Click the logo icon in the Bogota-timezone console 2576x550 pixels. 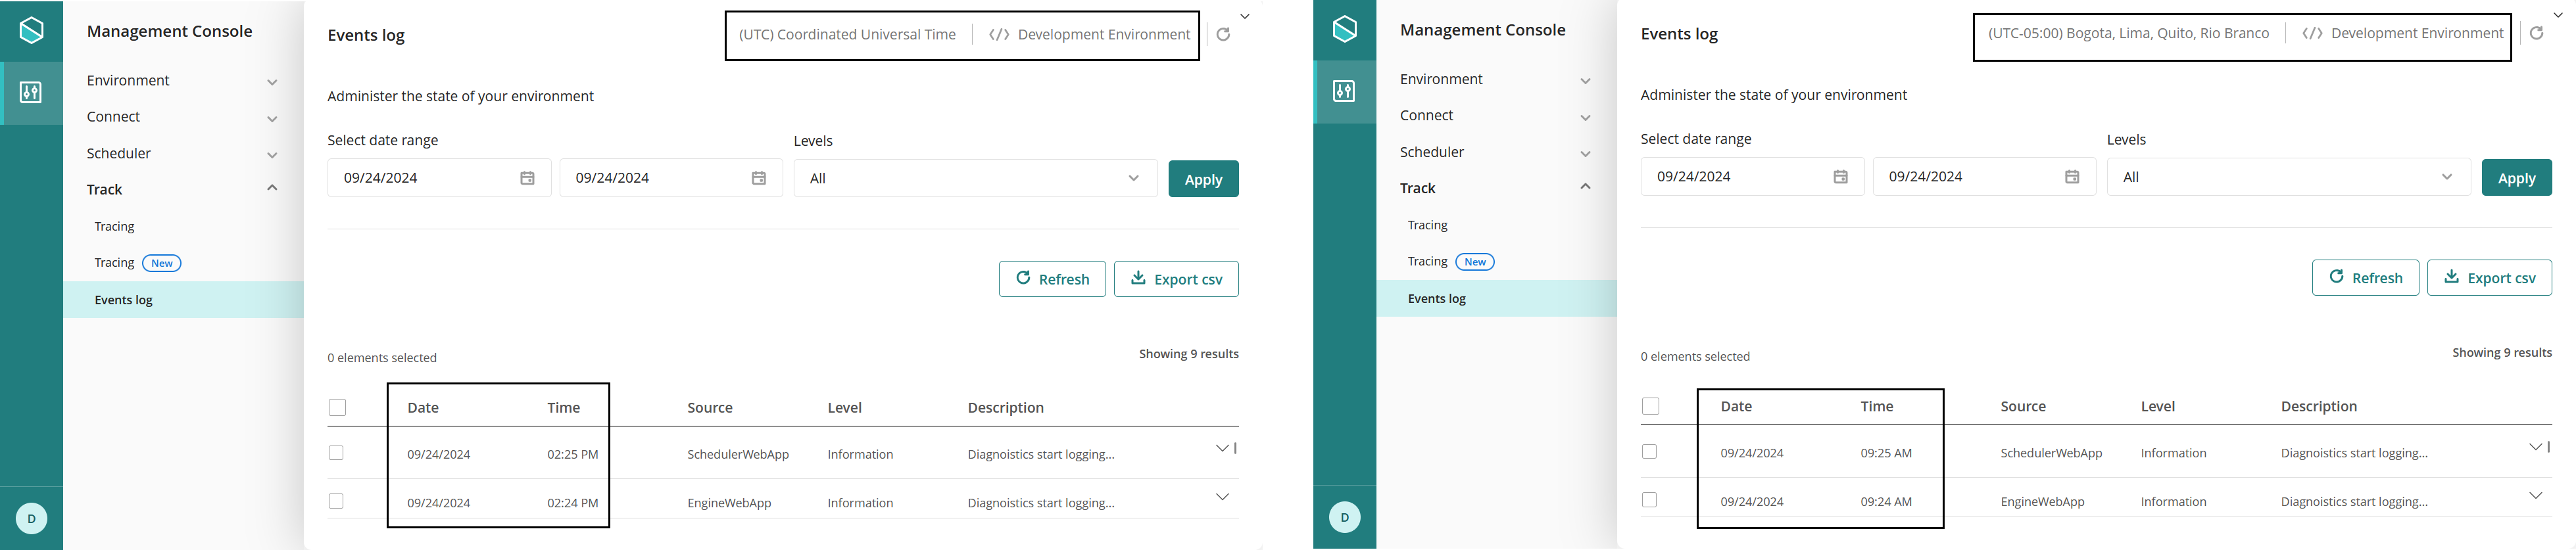click(1345, 29)
